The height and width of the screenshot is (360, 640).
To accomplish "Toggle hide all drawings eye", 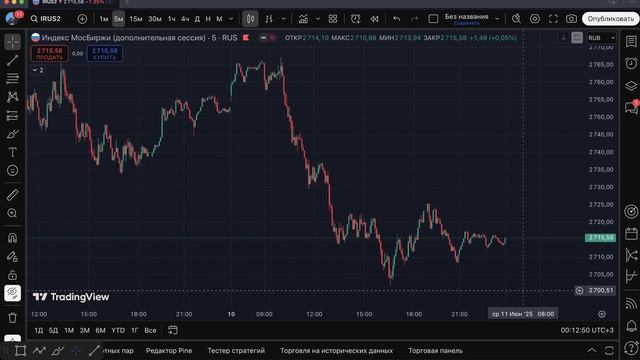I will pos(13,293).
